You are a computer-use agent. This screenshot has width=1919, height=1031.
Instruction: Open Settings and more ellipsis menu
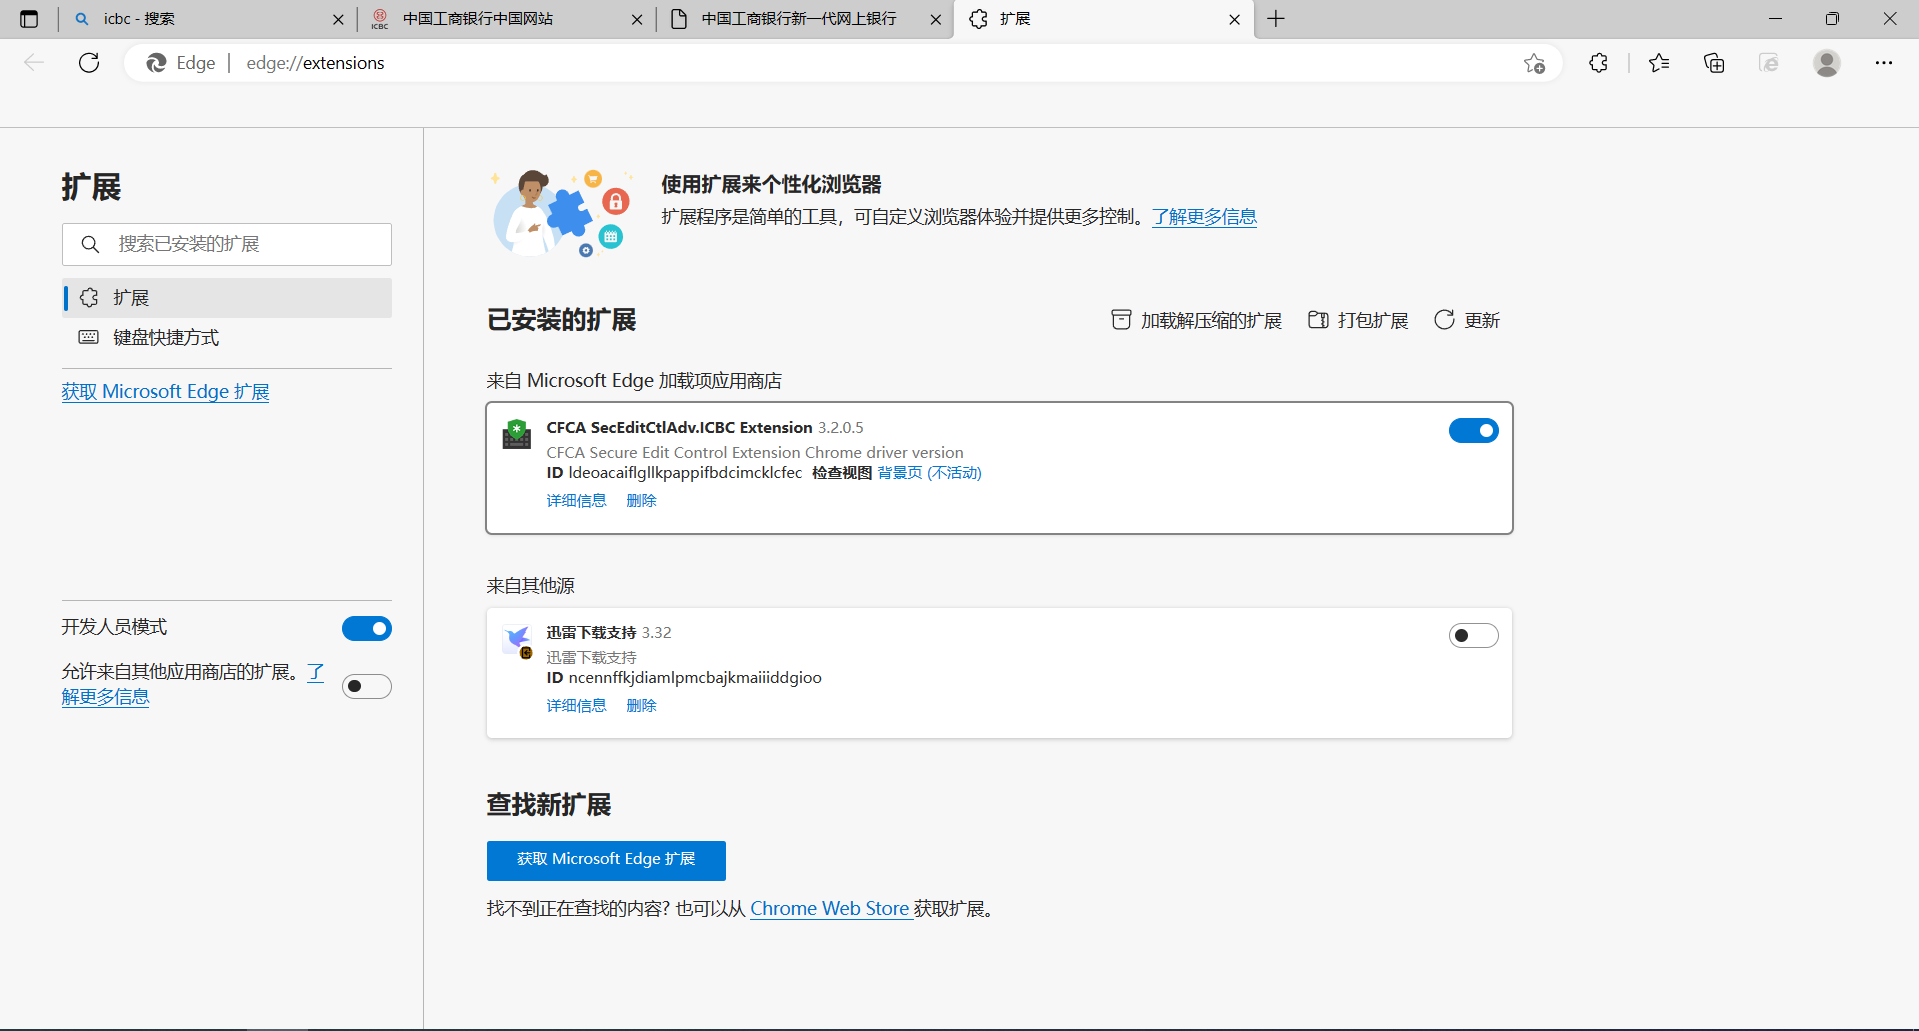coord(1884,63)
